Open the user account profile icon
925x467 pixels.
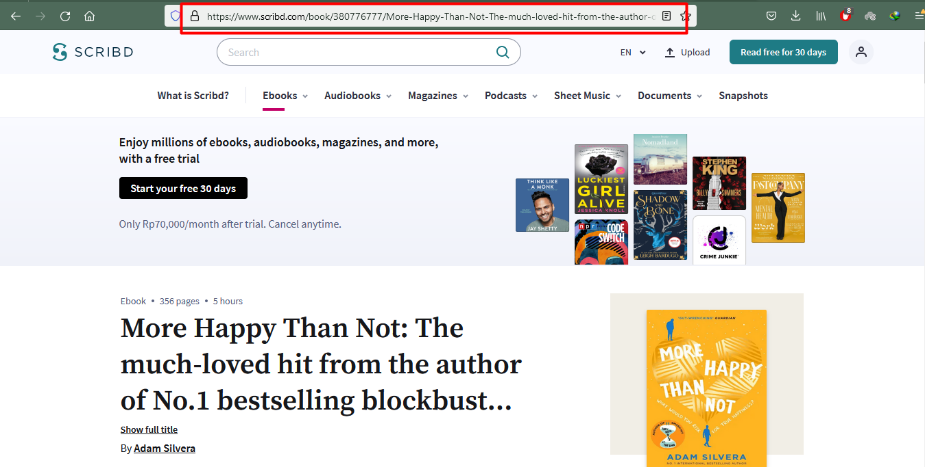click(861, 52)
